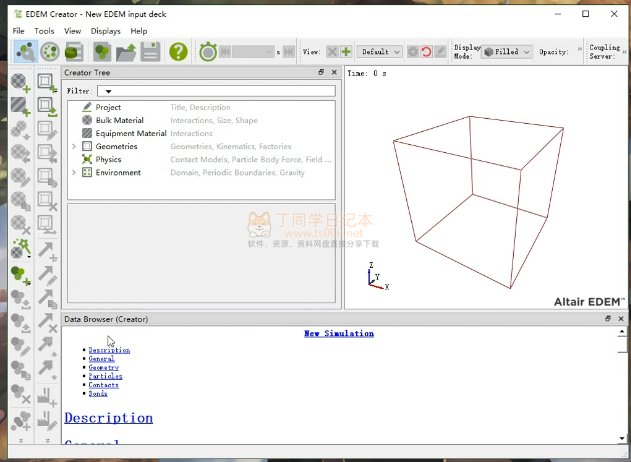Click the Creator mode icon in toolbar
The width and height of the screenshot is (631, 462).
click(x=22, y=51)
